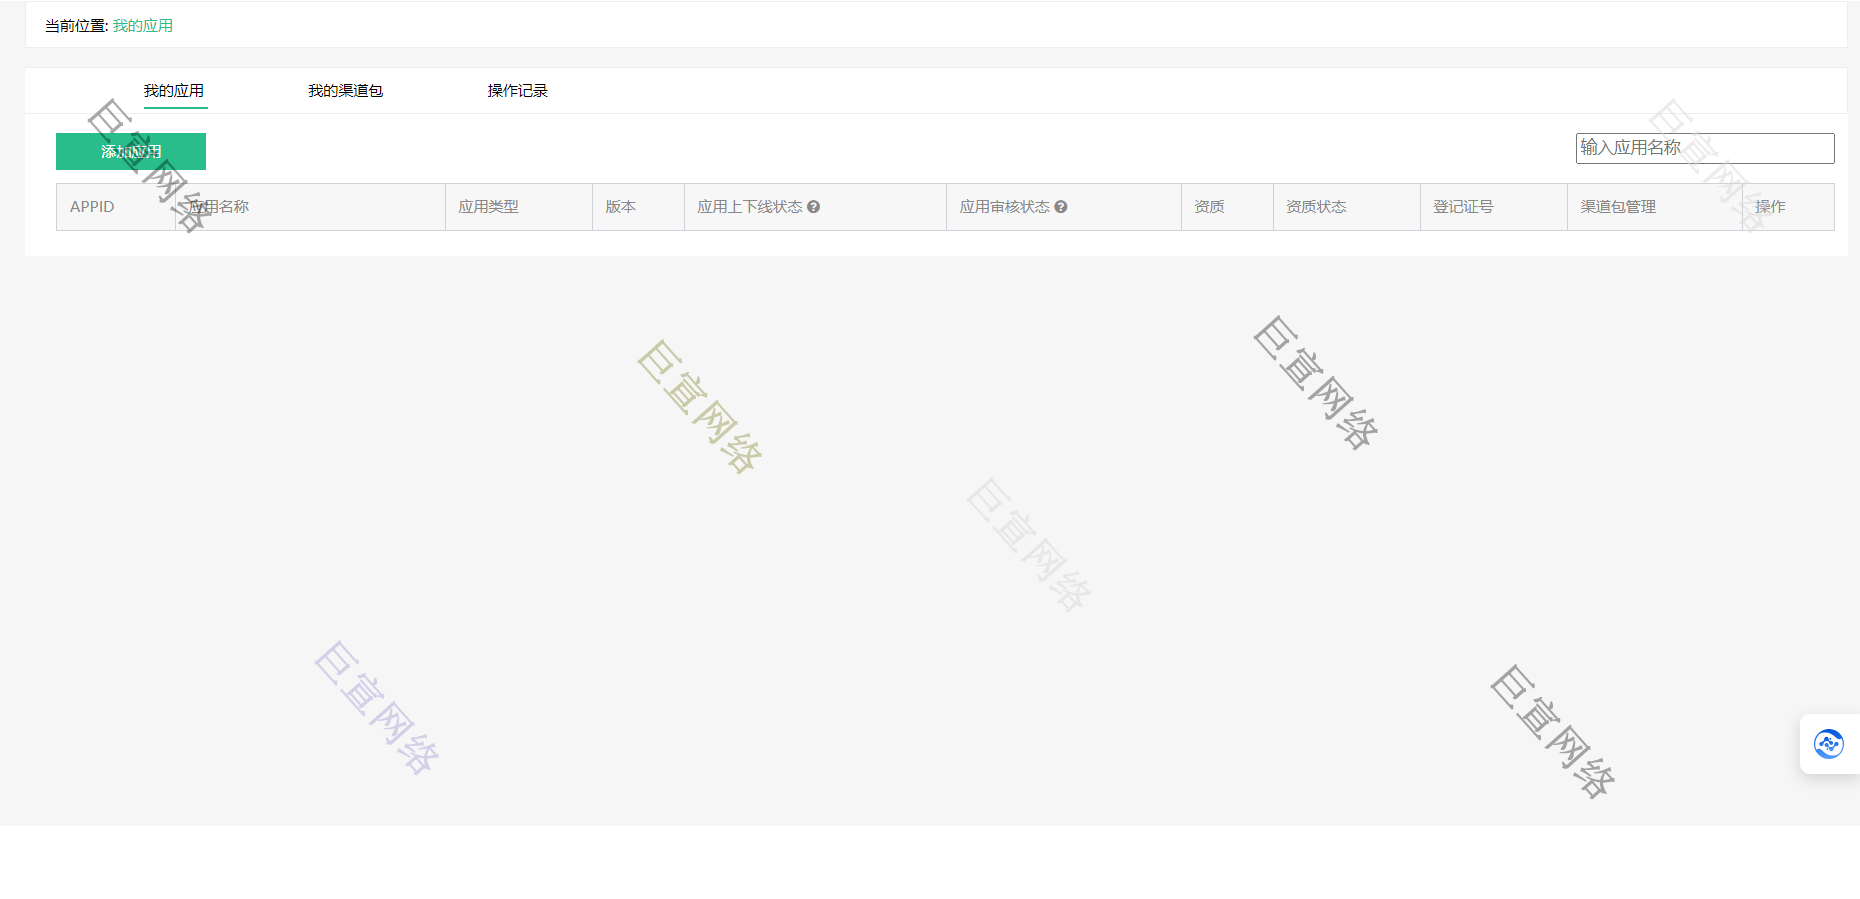Click the green 添加应用 button
This screenshot has width=1860, height=899.
point(131,151)
